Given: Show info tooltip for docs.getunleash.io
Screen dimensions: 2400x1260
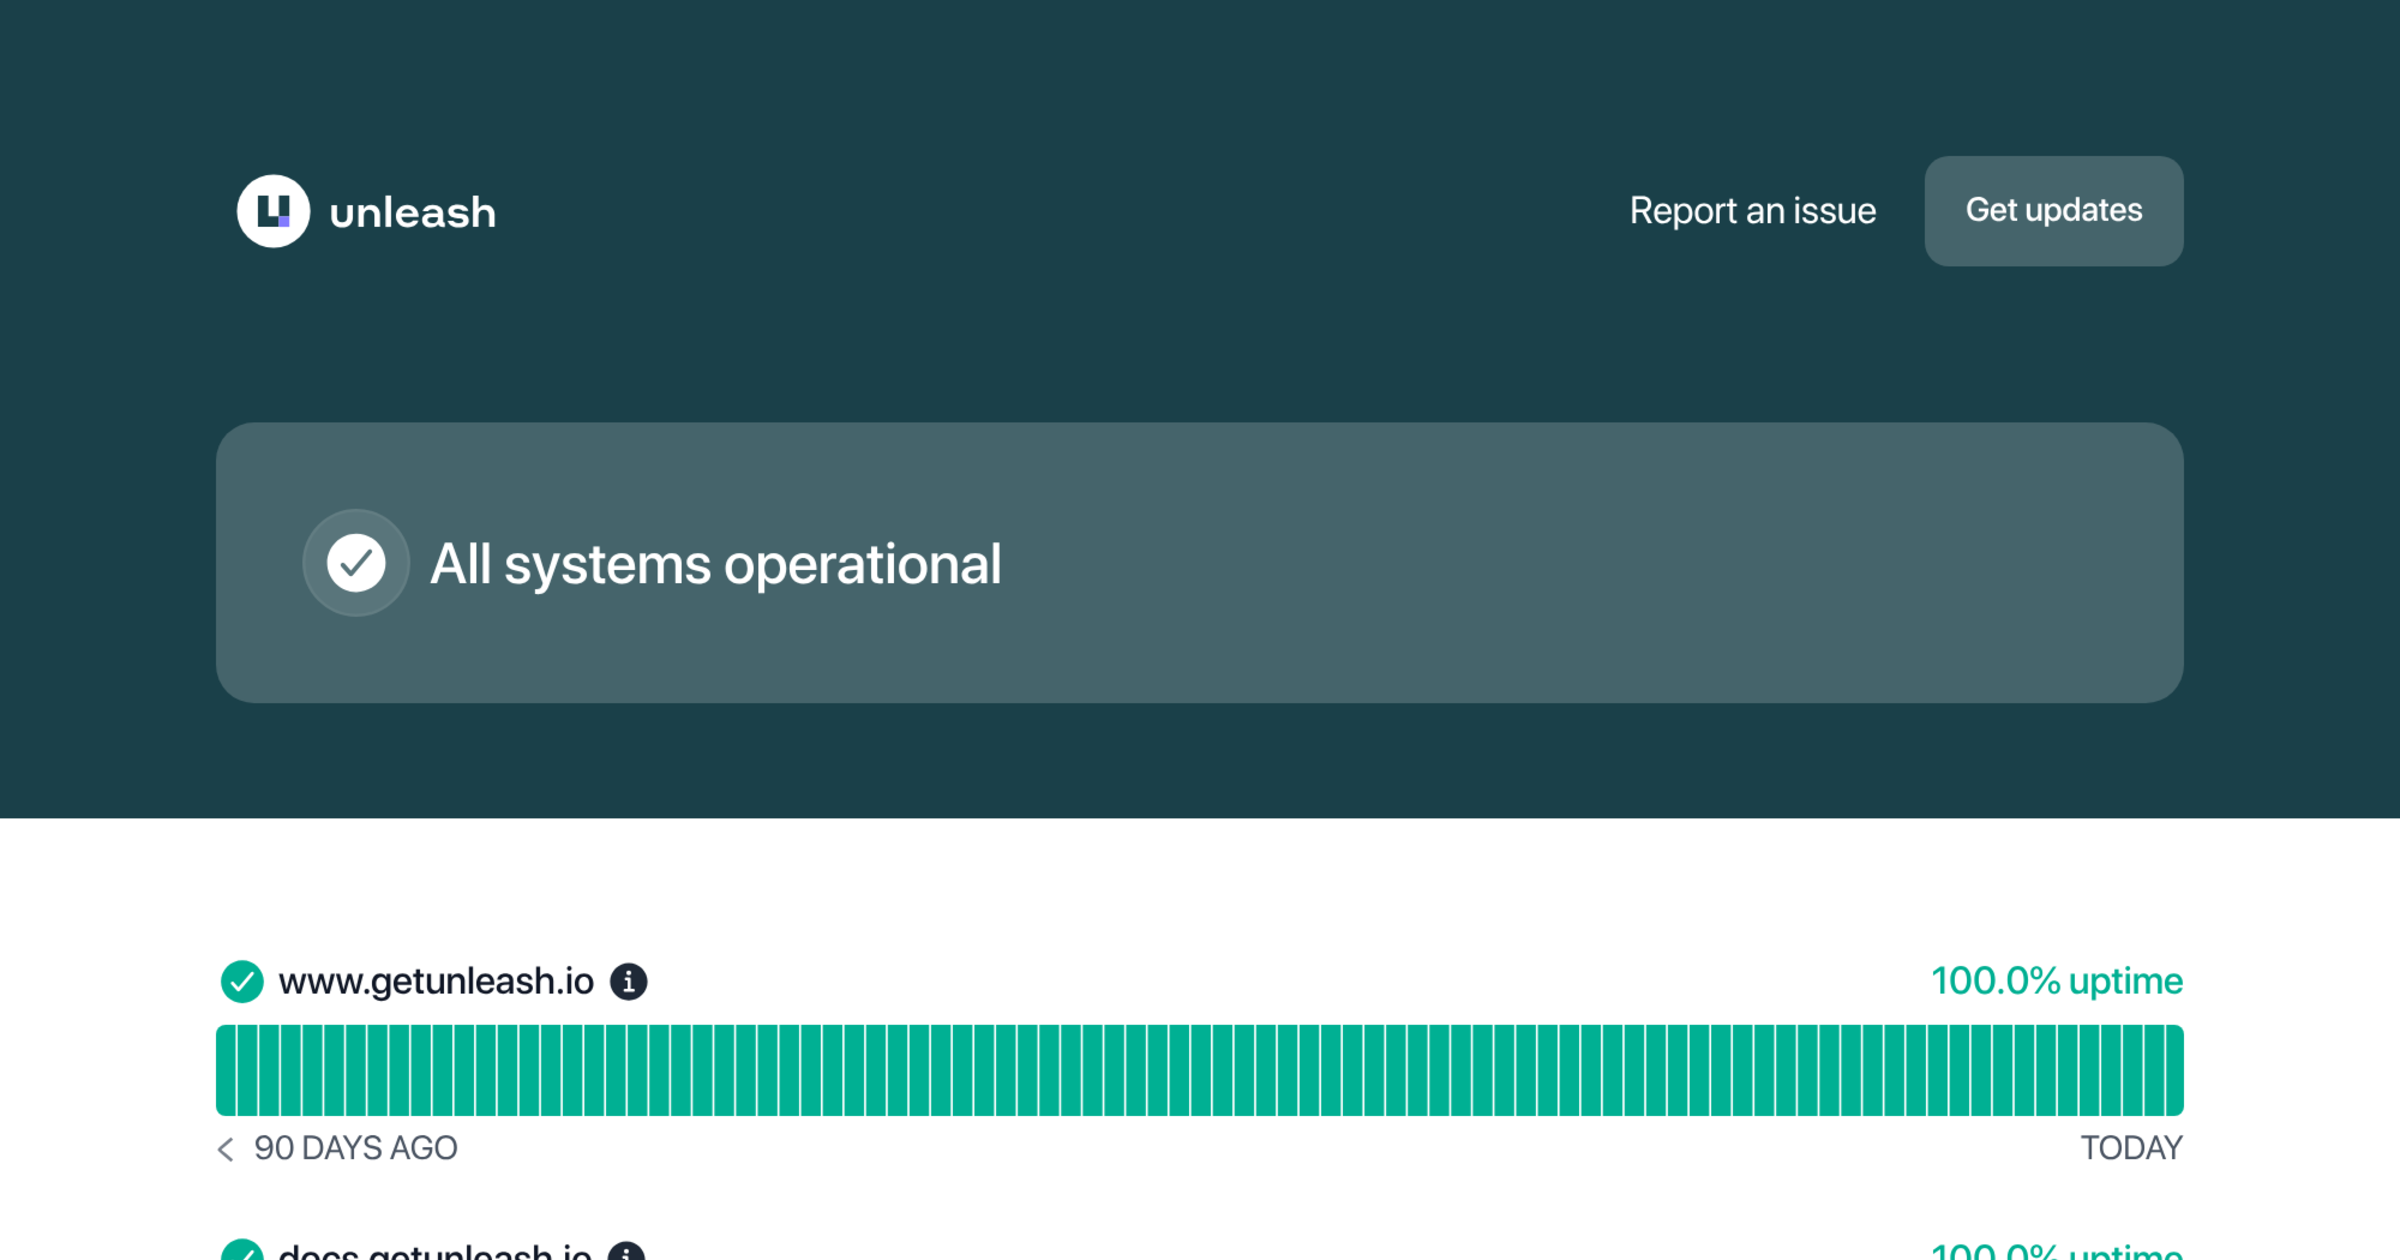Looking at the screenshot, I should click(627, 1253).
